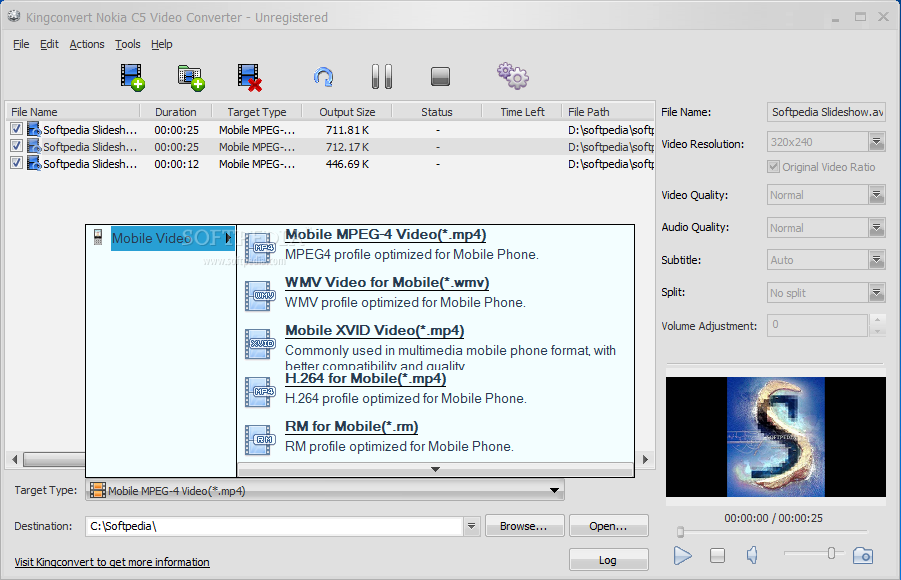Click the XVID icon beside Mobile XVID Video

coord(260,344)
